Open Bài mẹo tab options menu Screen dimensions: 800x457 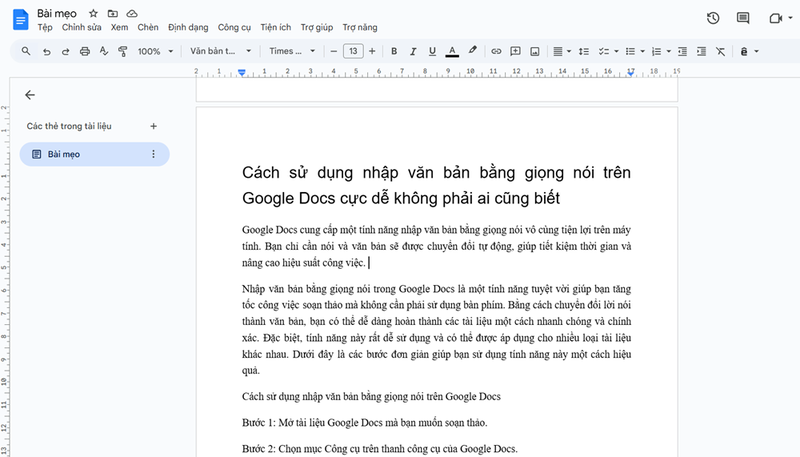click(153, 154)
